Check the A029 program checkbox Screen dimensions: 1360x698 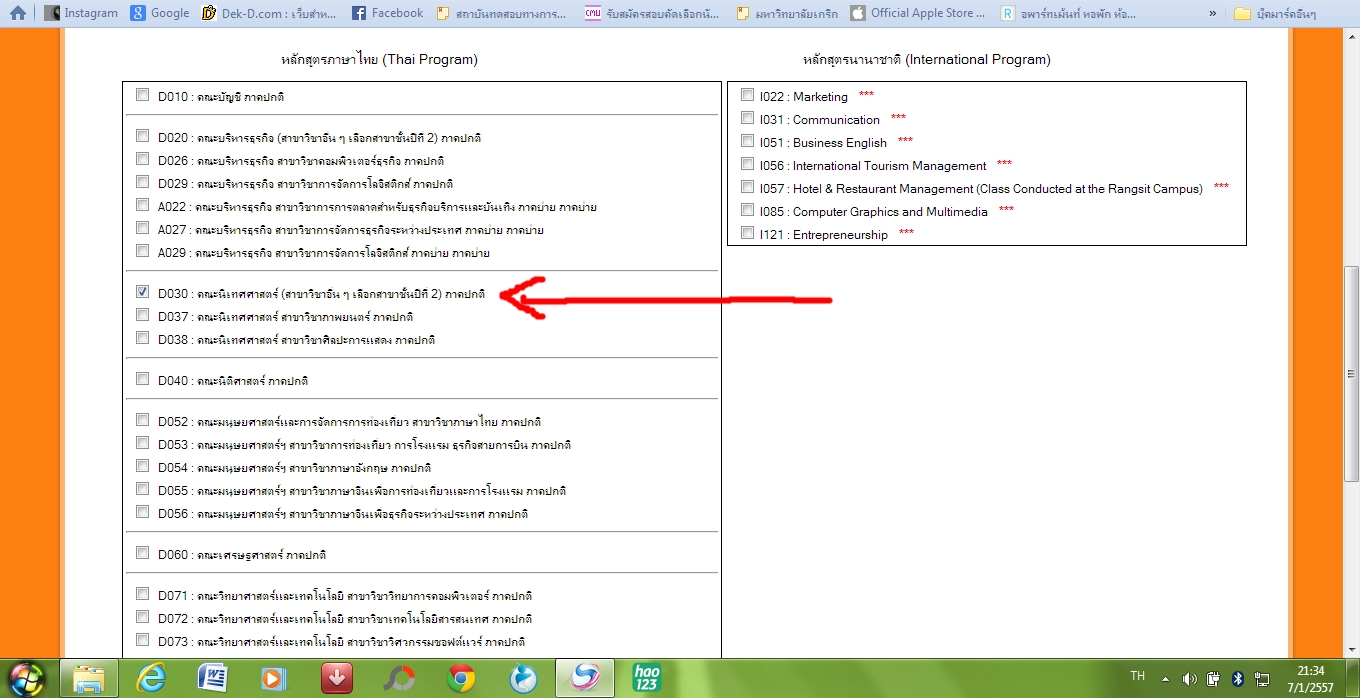point(142,251)
